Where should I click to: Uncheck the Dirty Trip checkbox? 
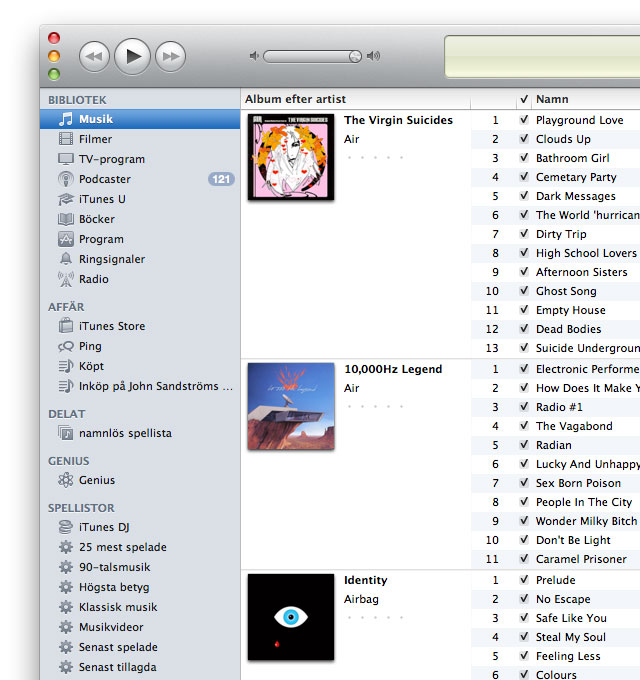524,234
